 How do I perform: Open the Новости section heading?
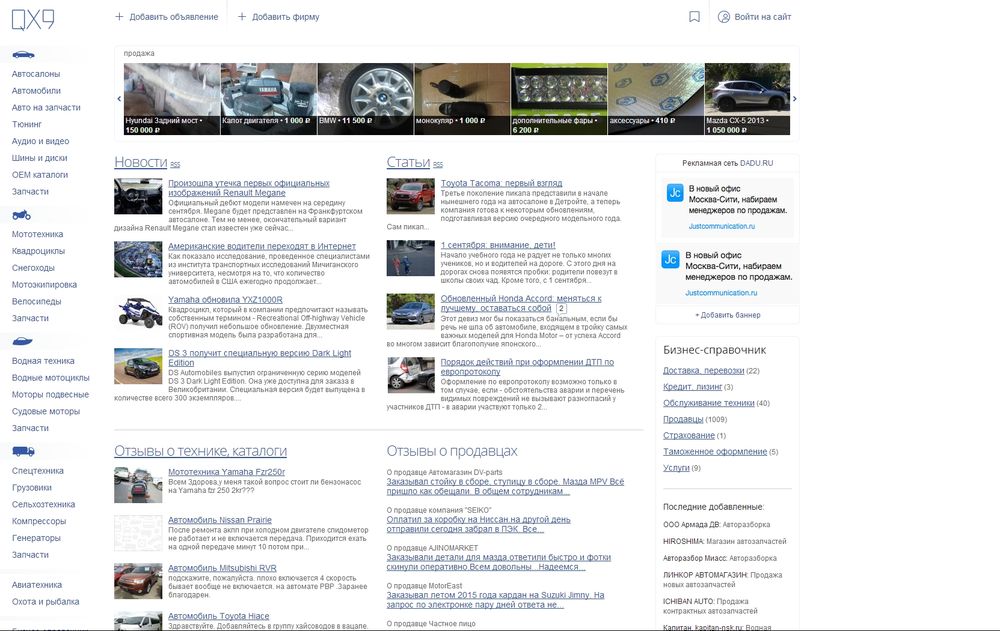(140, 162)
